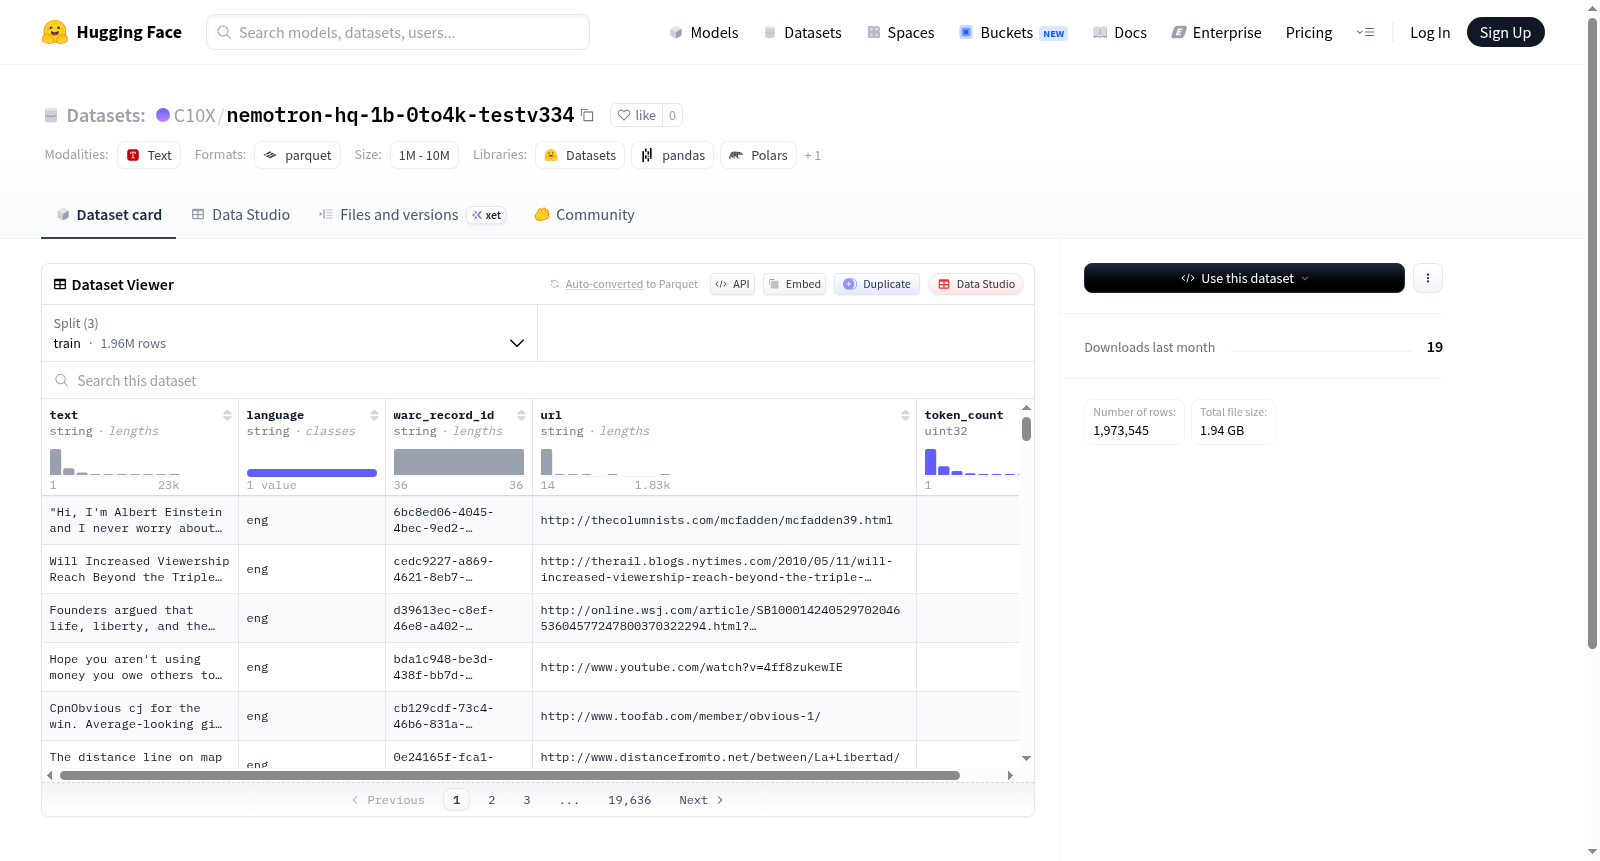This screenshot has height=861, width=1600.
Task: Select the Text modality tag
Action: point(149,155)
